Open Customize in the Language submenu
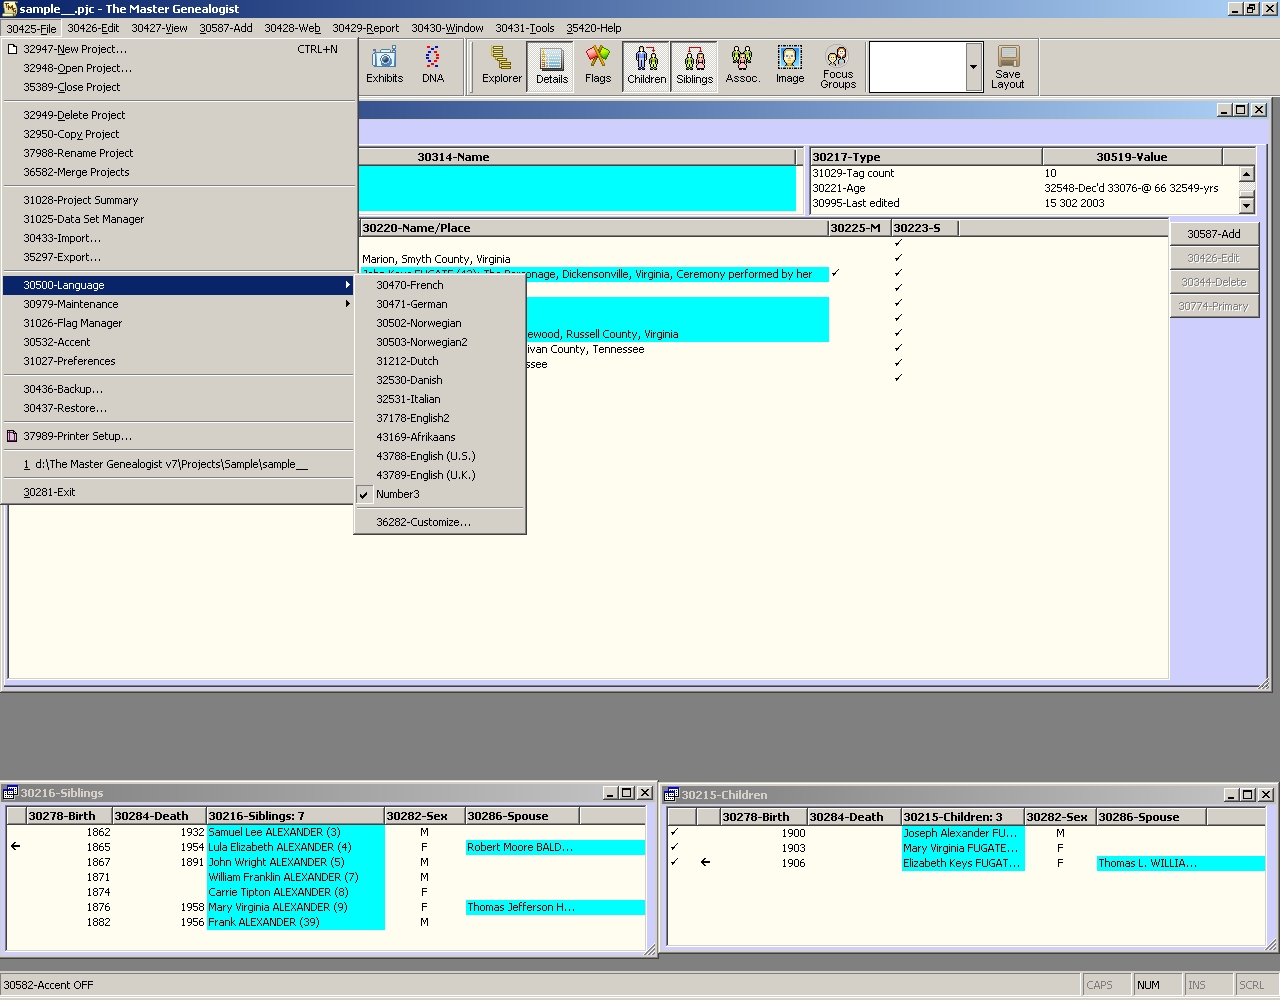 pos(440,522)
